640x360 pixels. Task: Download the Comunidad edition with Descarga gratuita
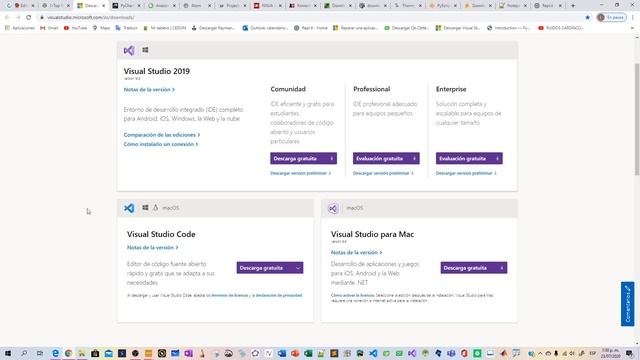303,158
